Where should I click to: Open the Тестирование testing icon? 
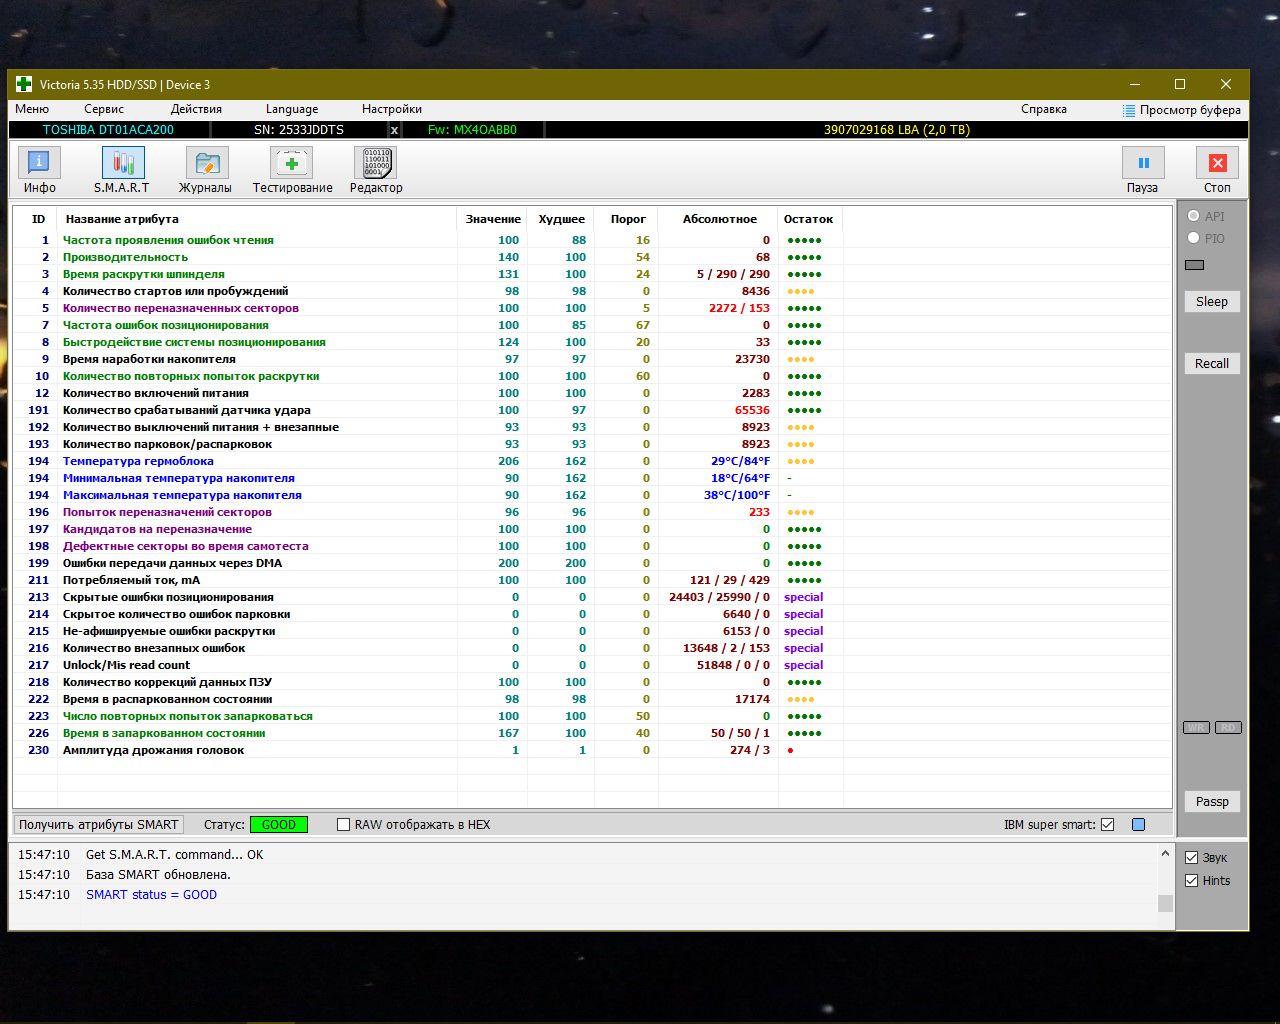[x=292, y=163]
